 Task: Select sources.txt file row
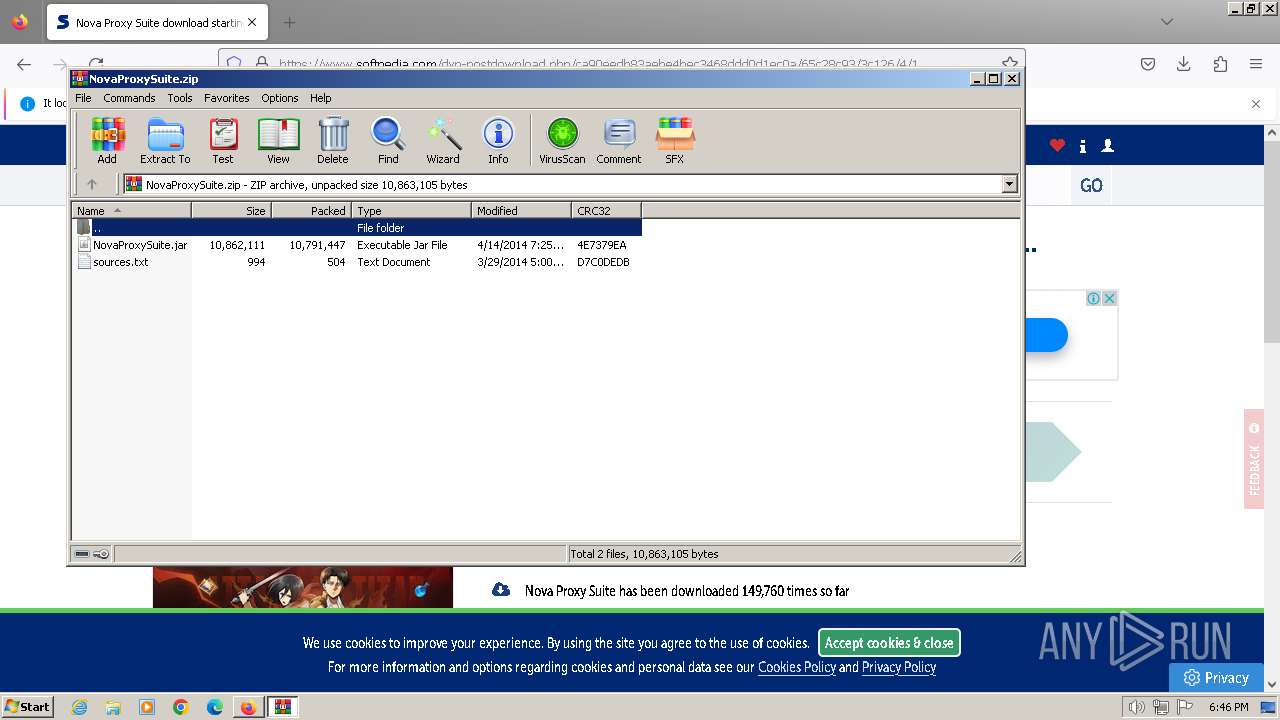(357, 262)
